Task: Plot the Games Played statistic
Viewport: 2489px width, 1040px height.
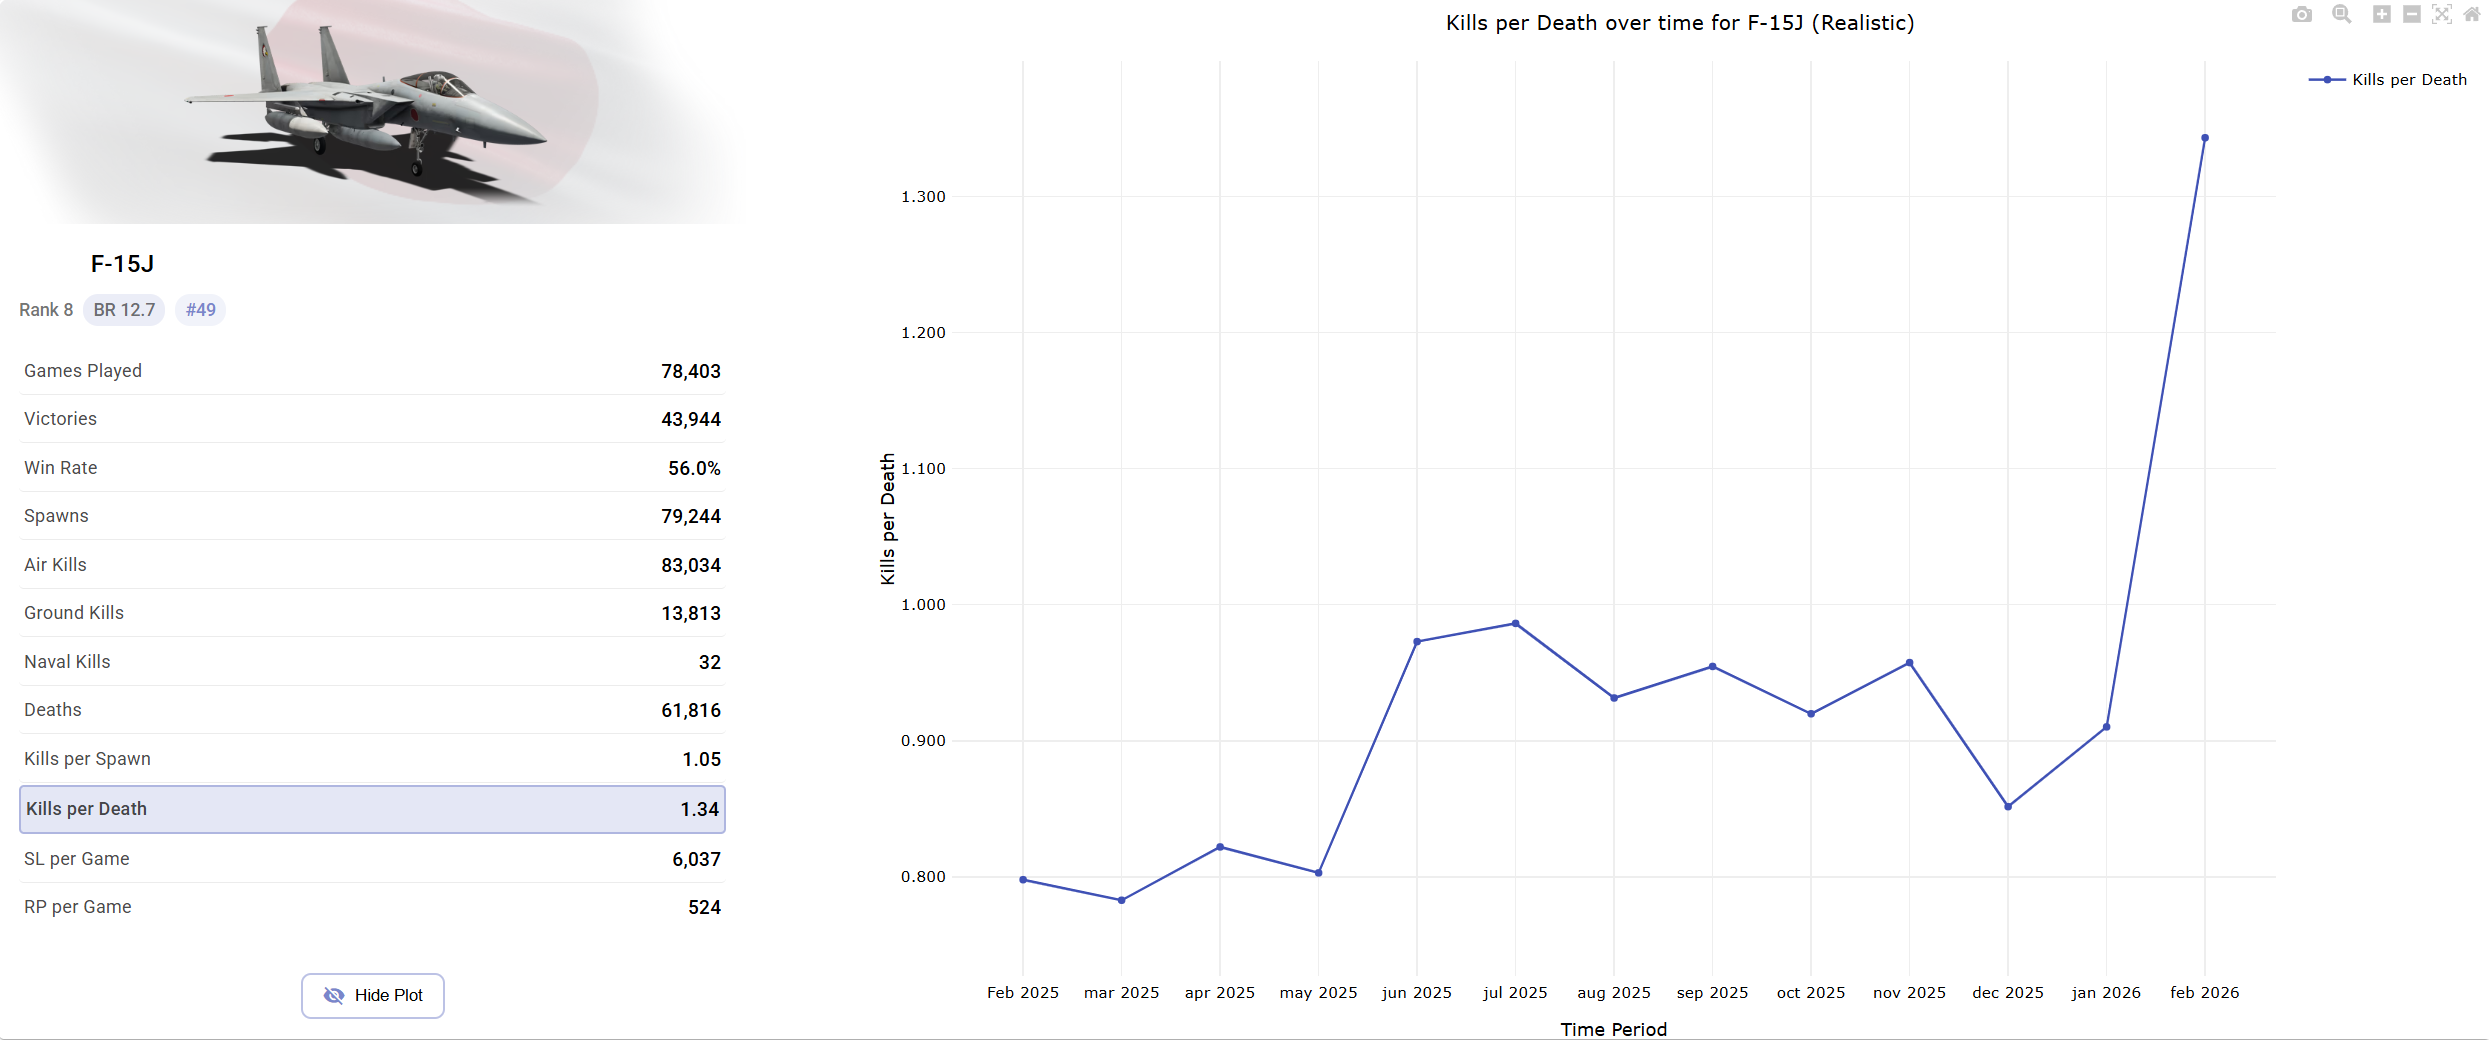Action: point(372,371)
